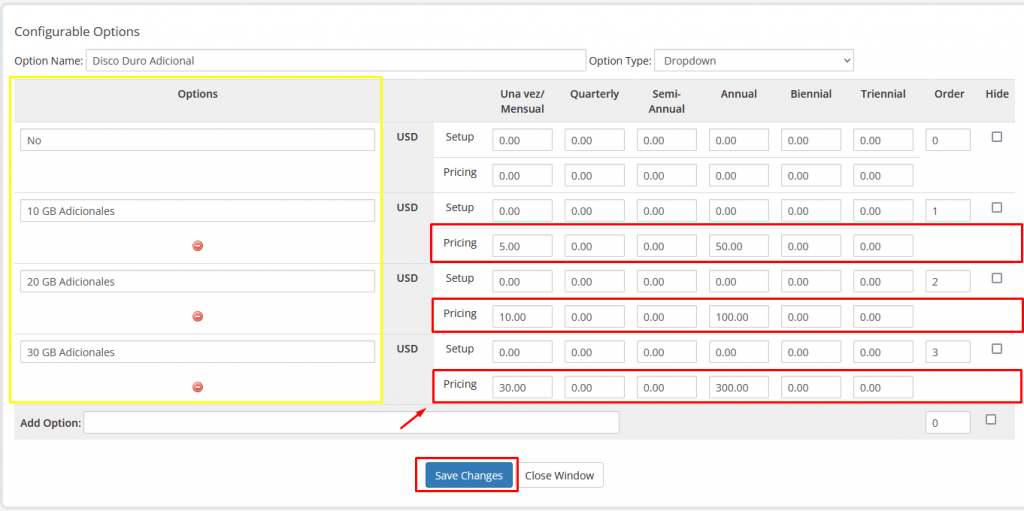Enable Hide for 10 GB Adicionales
The height and width of the screenshot is (511, 1024).
coord(996,208)
